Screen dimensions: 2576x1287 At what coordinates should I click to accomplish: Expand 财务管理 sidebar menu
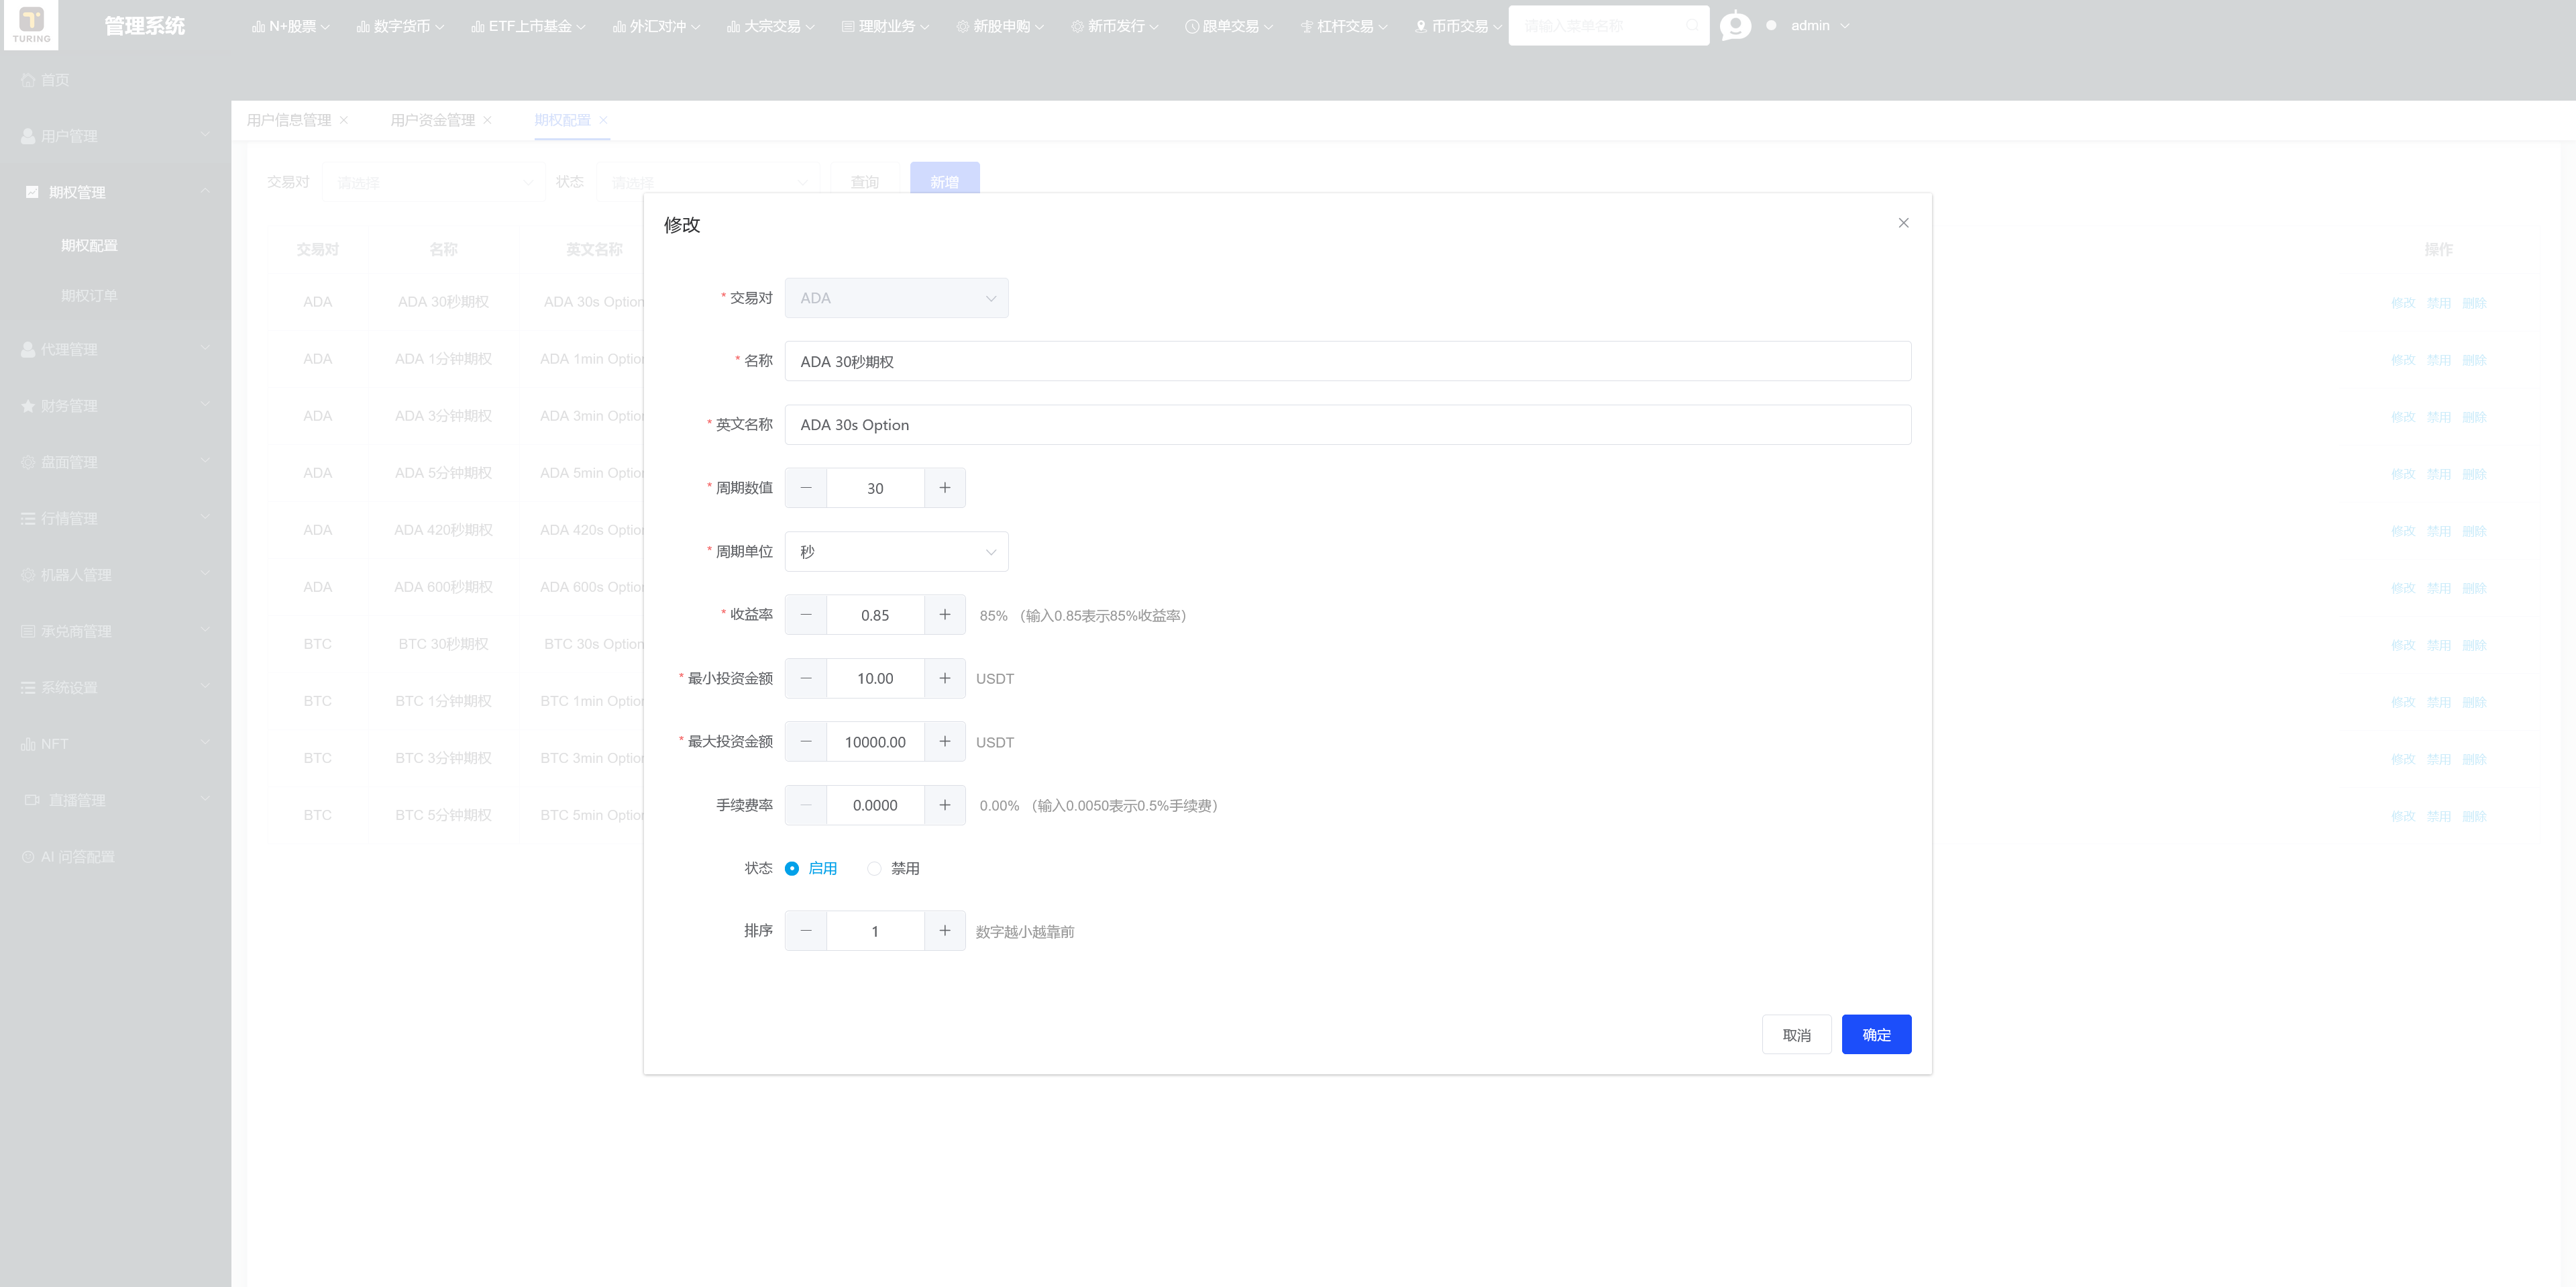click(x=115, y=405)
